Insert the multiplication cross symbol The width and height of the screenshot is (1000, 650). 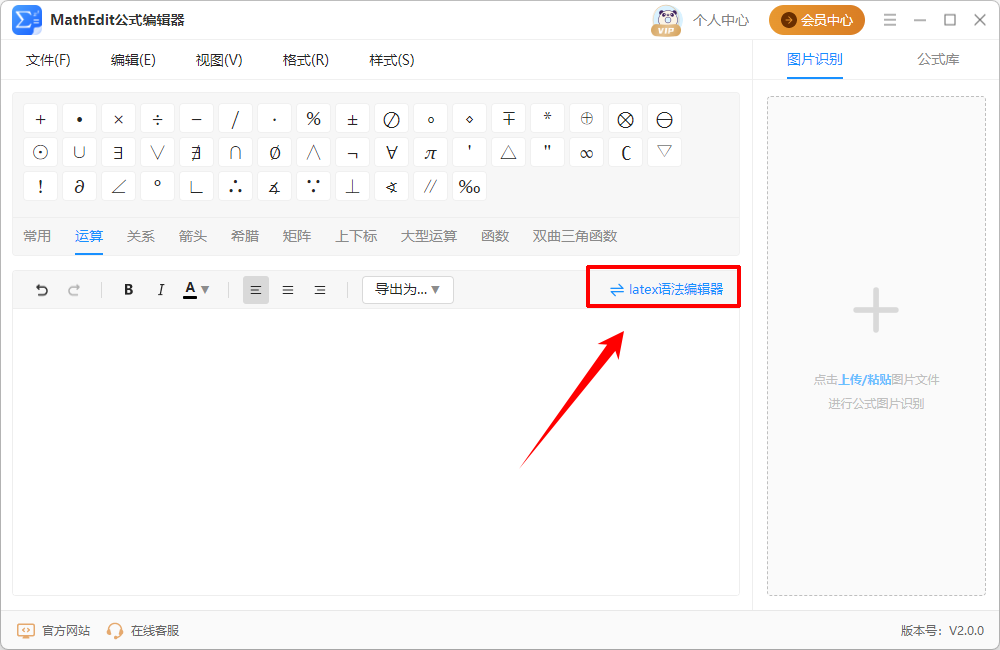point(118,119)
